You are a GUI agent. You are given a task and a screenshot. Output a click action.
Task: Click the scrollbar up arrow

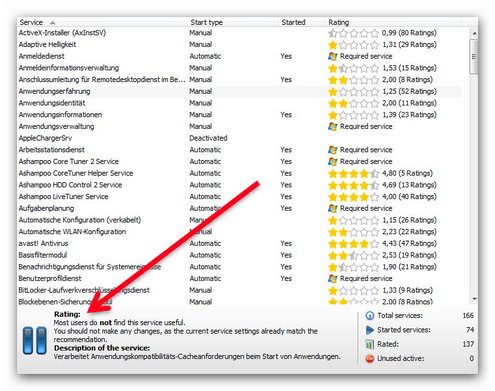tap(474, 33)
